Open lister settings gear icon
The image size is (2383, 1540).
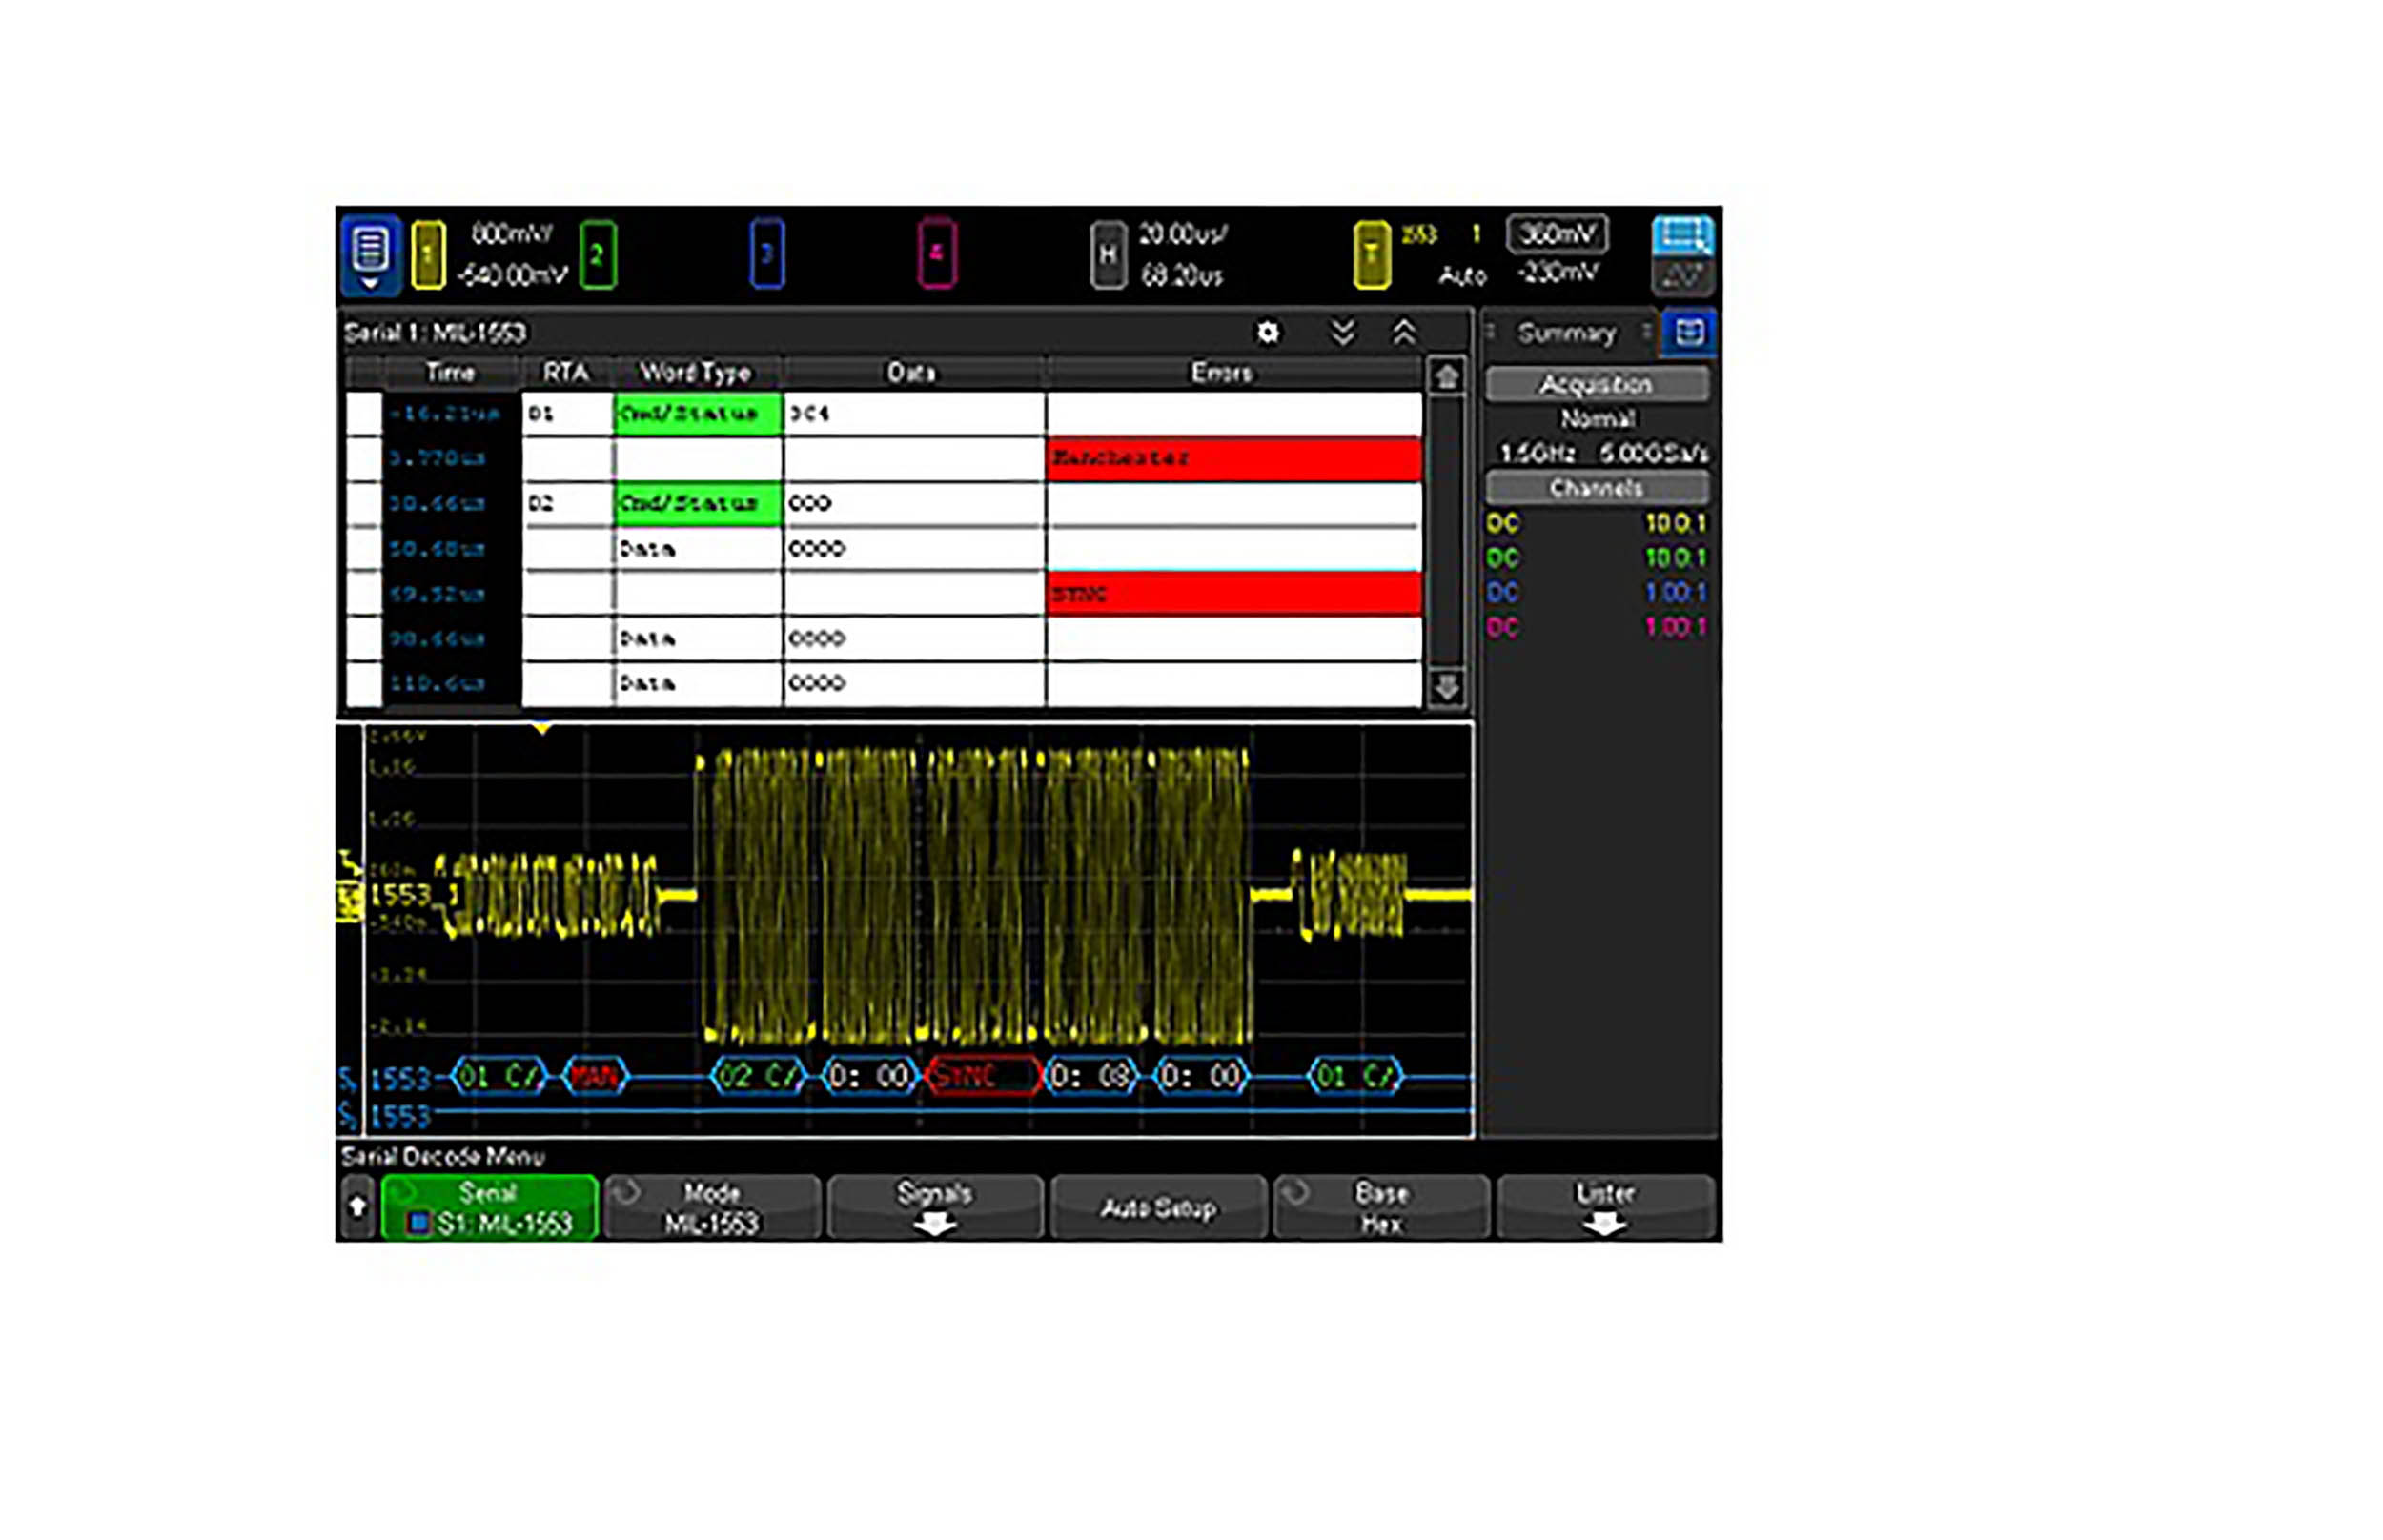(1267, 333)
